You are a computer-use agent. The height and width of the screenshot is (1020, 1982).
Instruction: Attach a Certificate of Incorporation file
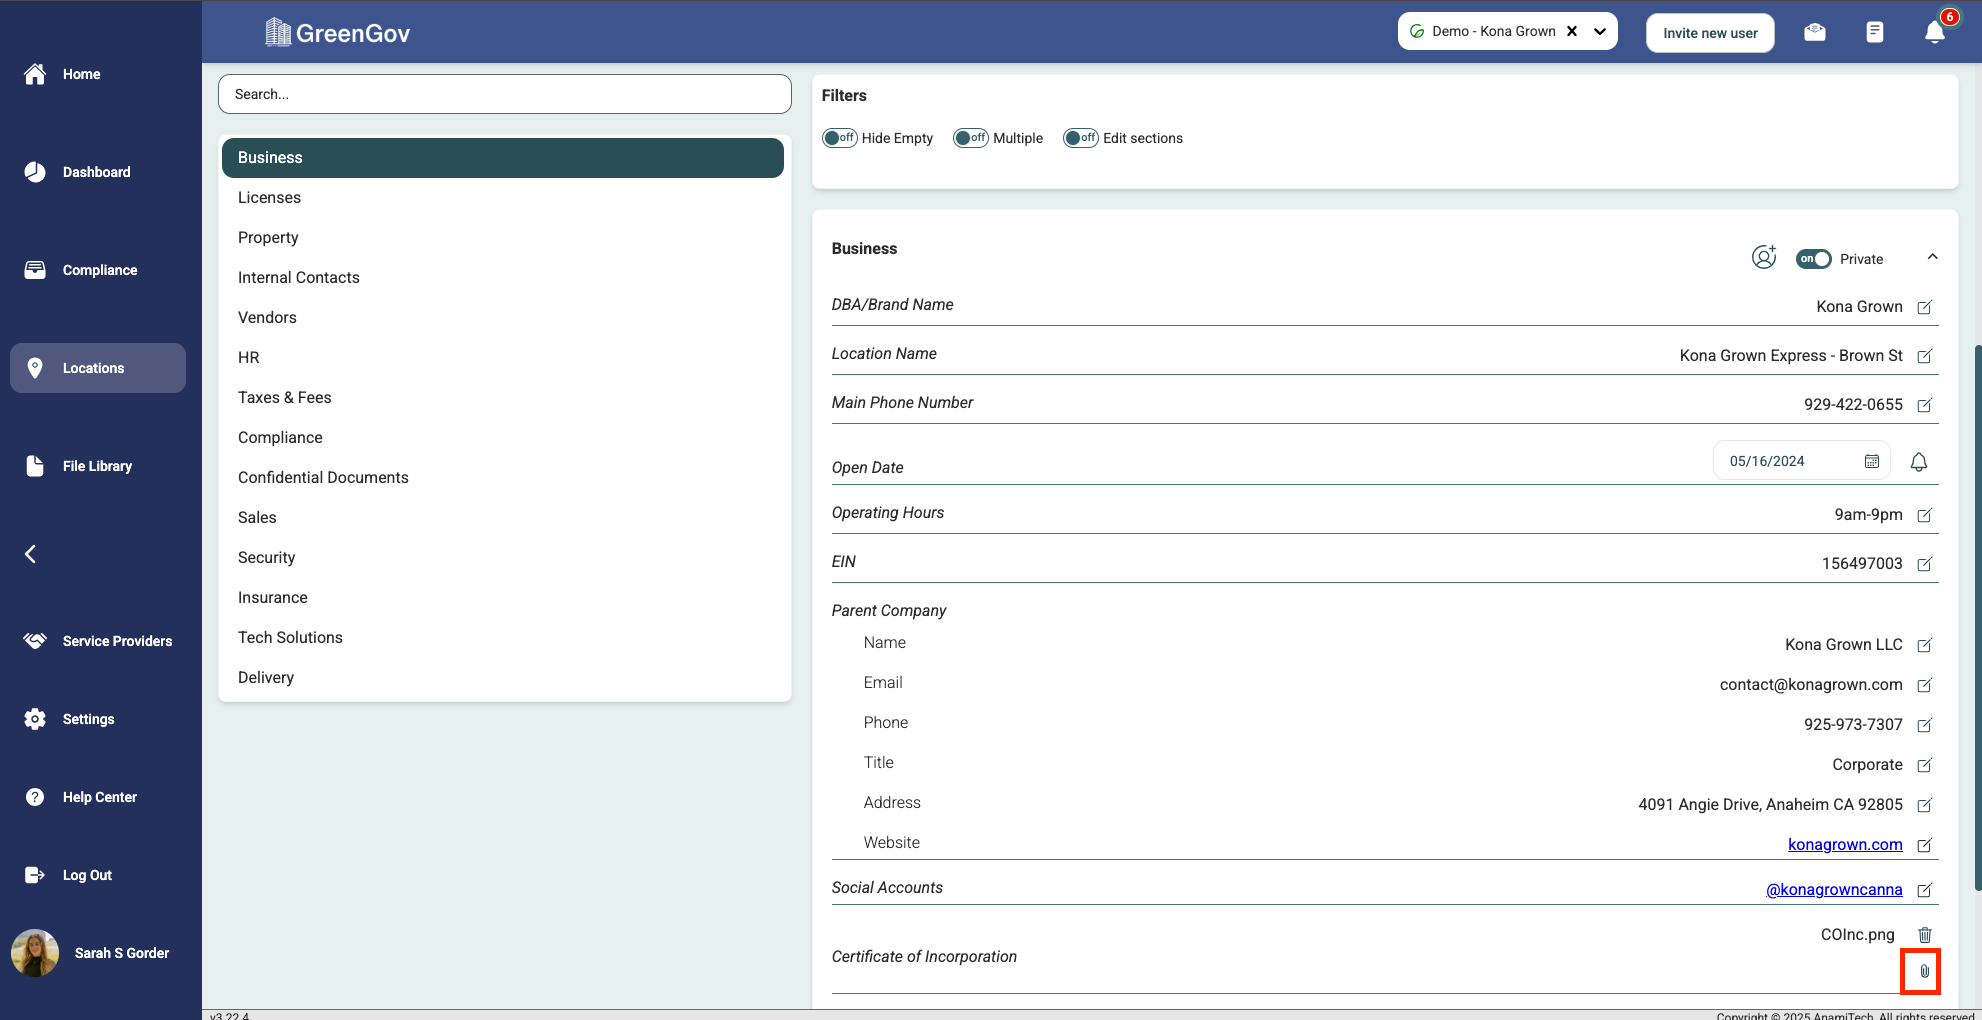(1924, 971)
